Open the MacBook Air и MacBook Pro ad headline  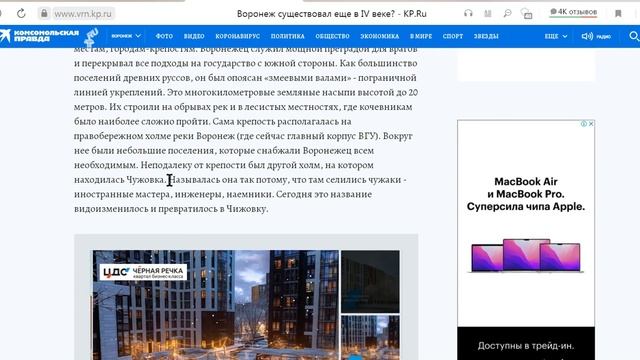526,194
